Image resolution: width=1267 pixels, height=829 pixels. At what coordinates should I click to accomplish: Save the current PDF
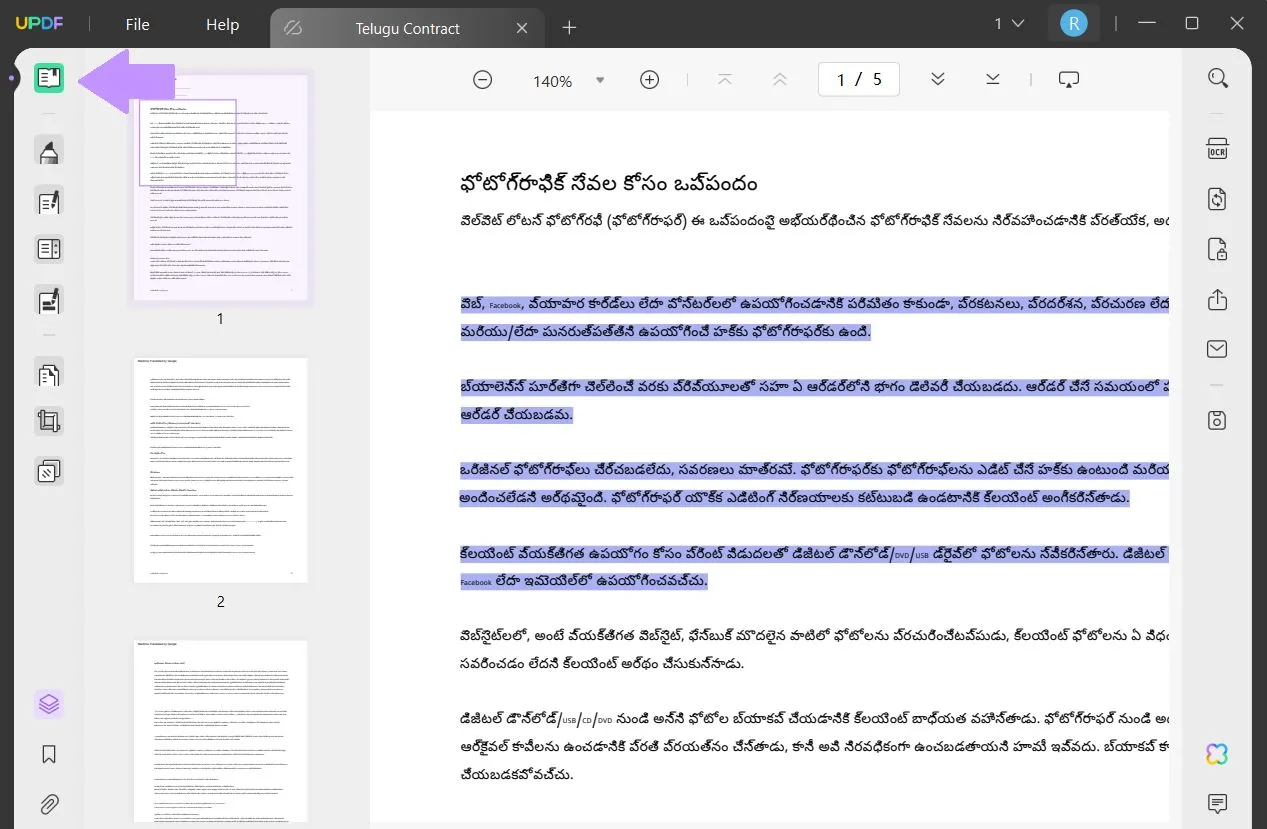pos(1217,420)
